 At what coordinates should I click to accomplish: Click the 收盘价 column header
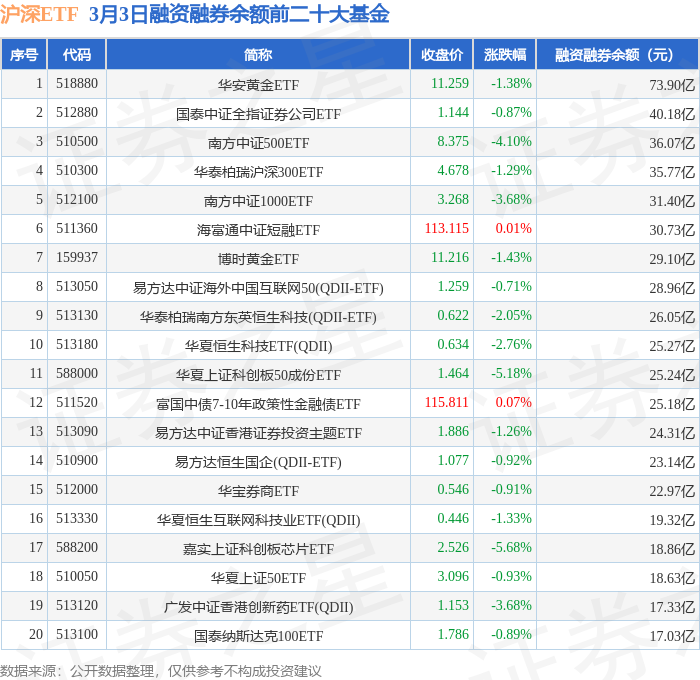[x=442, y=54]
